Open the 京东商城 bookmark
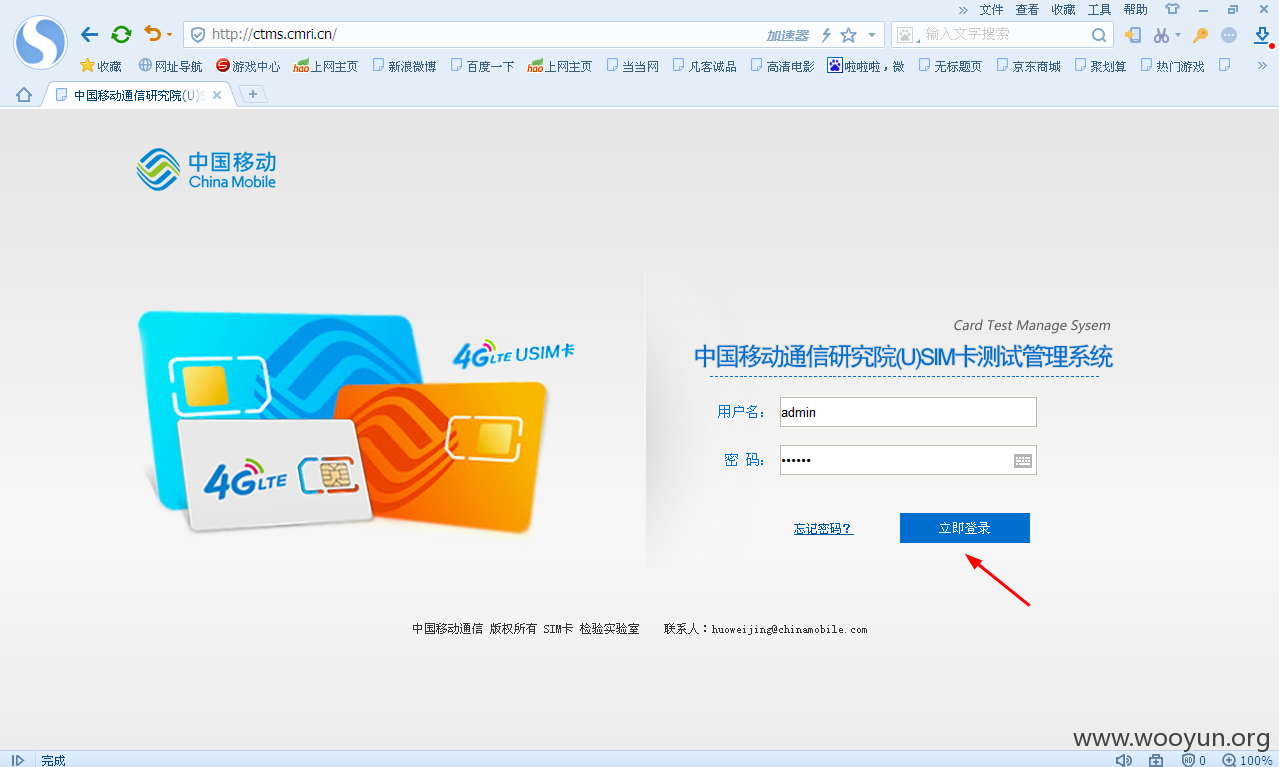This screenshot has width=1279, height=767. [1028, 66]
